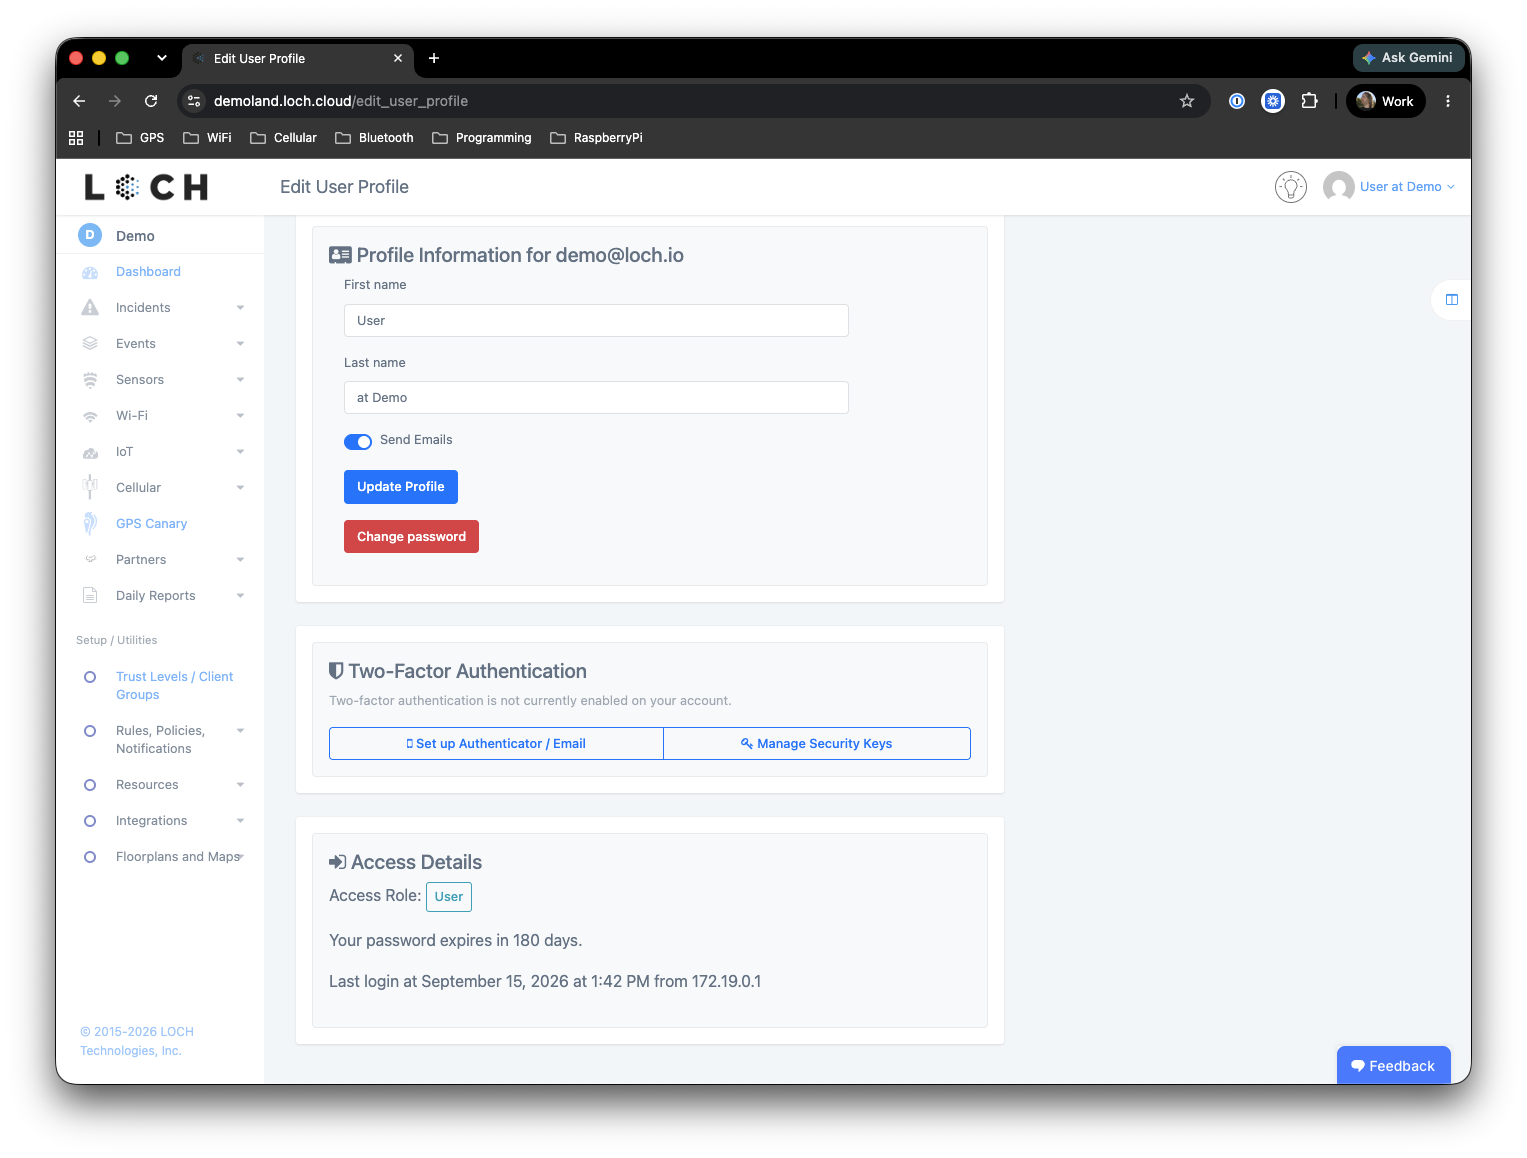Expand the Wi-Fi menu
The width and height of the screenshot is (1527, 1158).
click(x=240, y=416)
